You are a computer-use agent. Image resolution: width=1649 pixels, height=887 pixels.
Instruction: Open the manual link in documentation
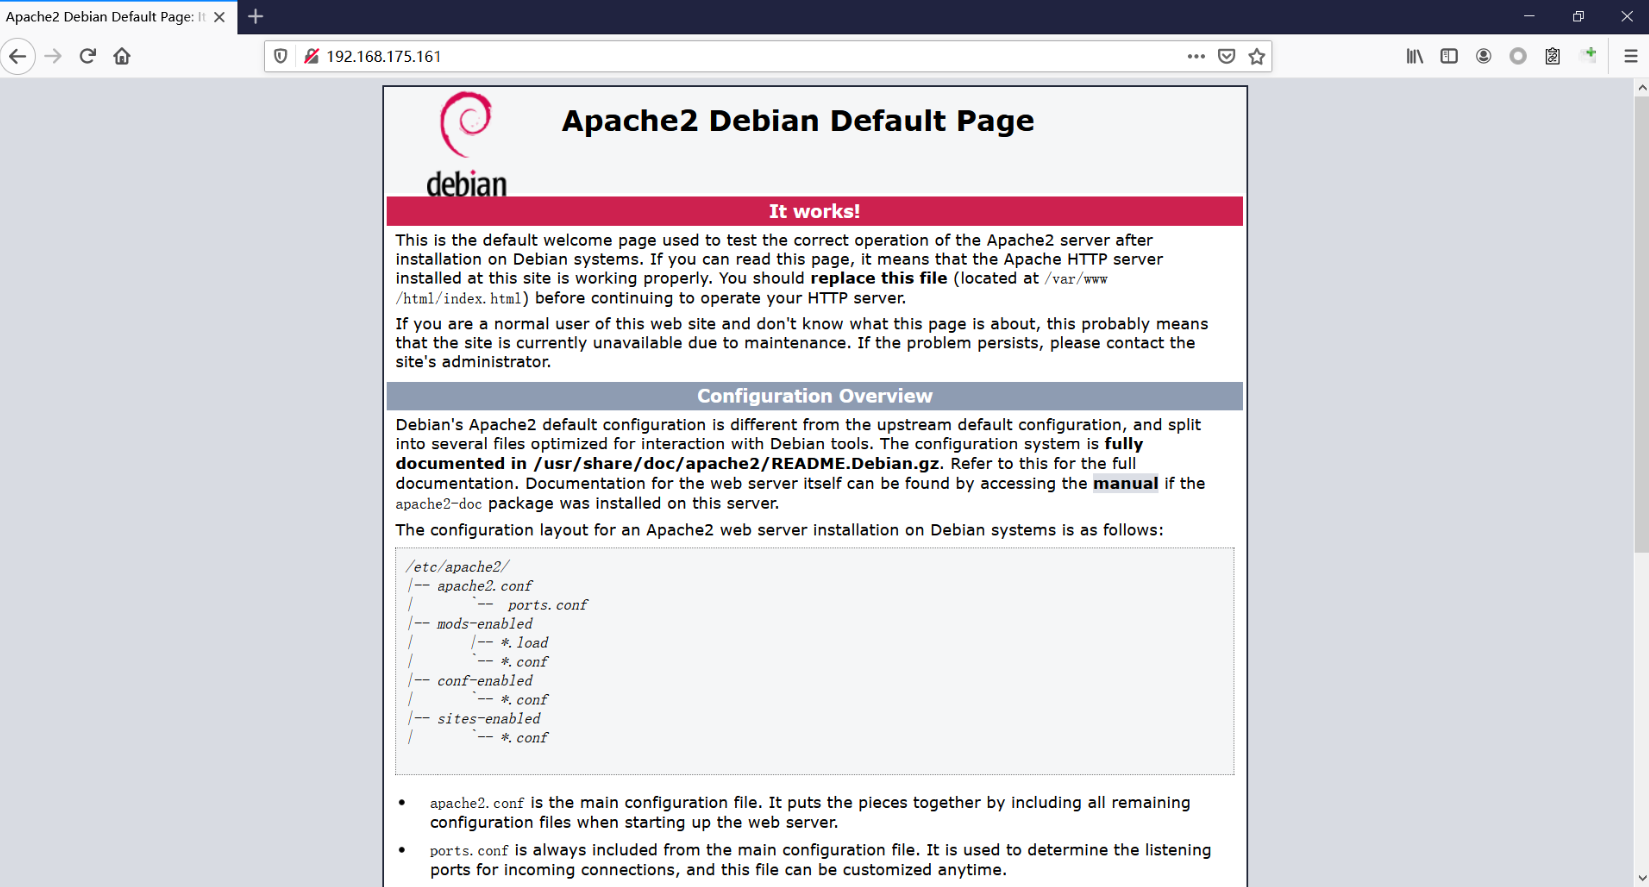pyautogui.click(x=1126, y=484)
